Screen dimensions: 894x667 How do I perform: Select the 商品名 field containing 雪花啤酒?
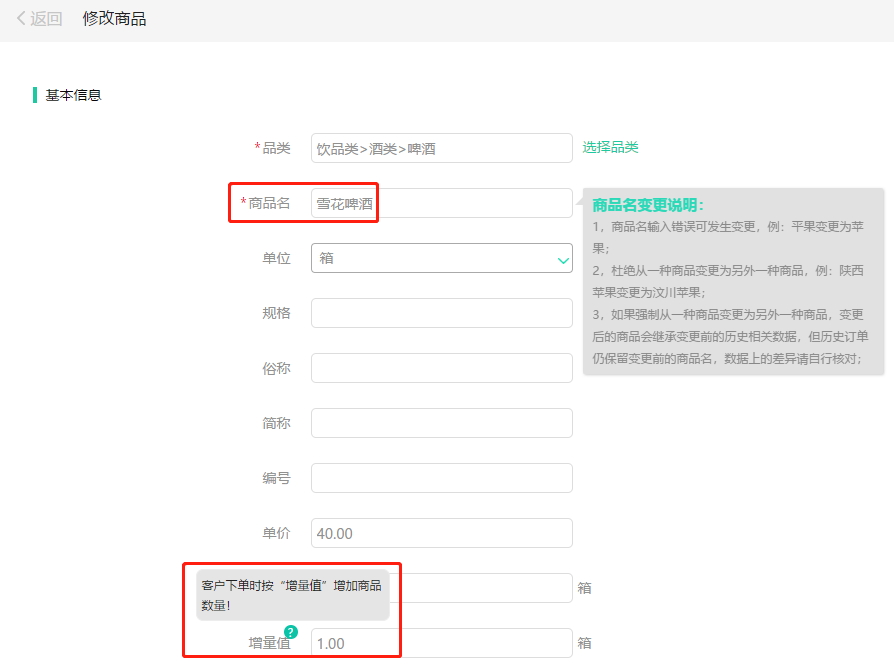[440, 203]
